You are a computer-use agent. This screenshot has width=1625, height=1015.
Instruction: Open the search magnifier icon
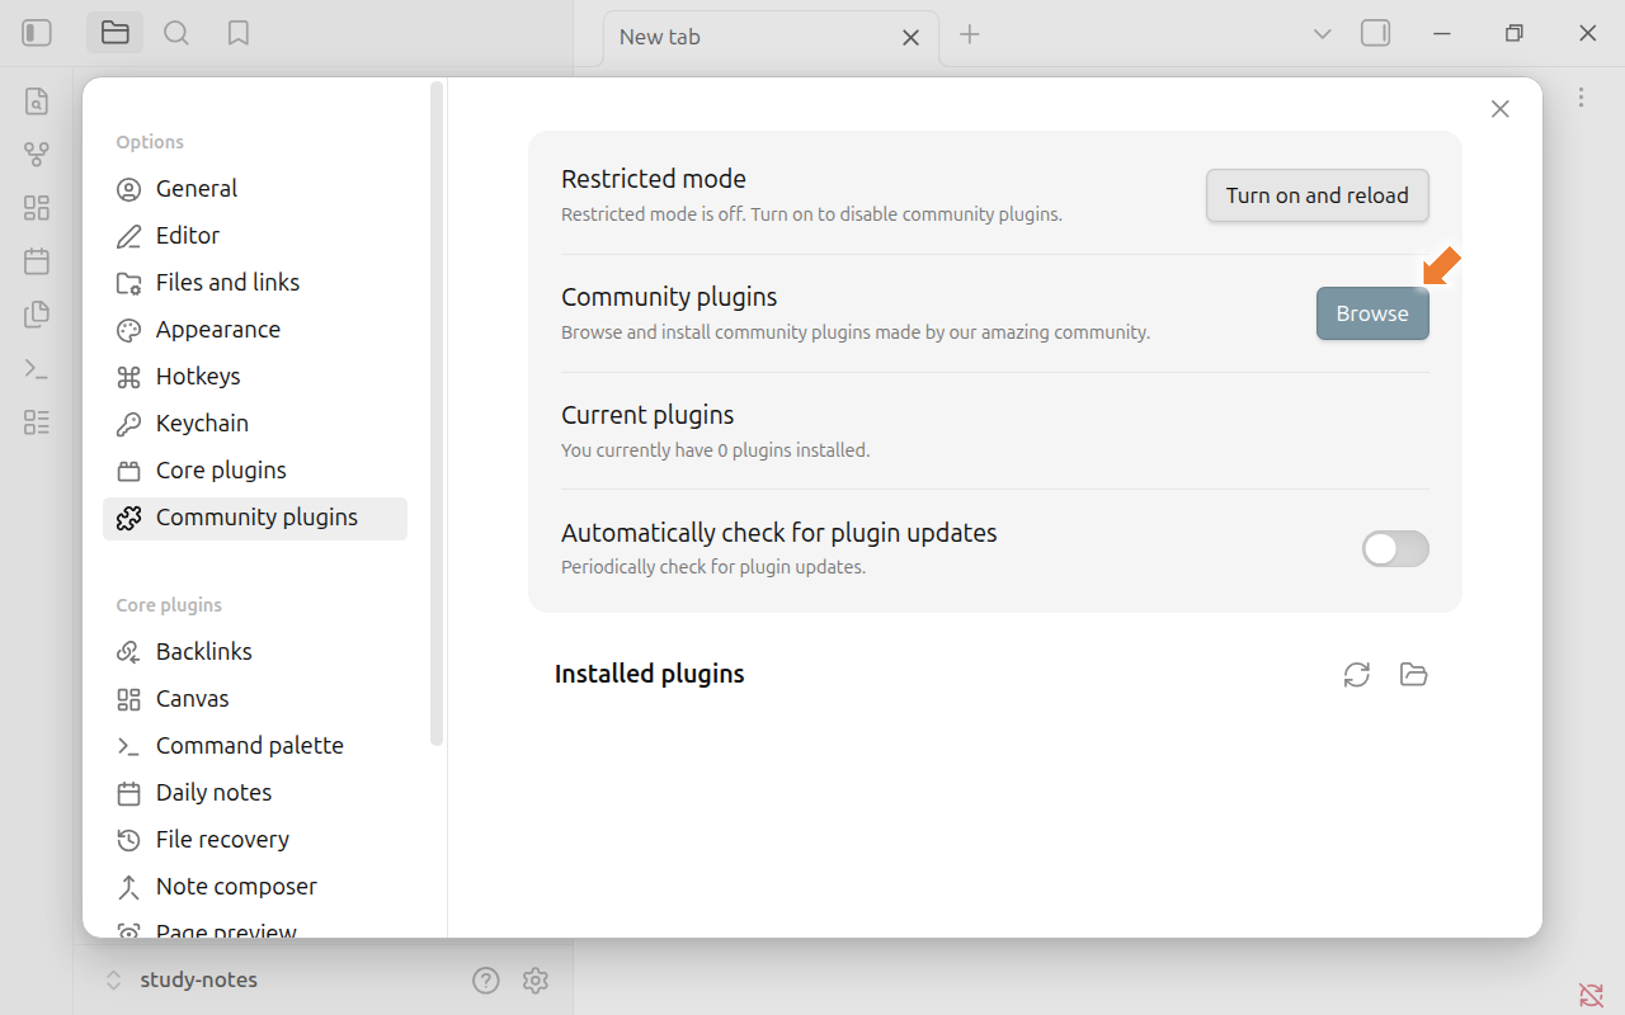pos(176,33)
